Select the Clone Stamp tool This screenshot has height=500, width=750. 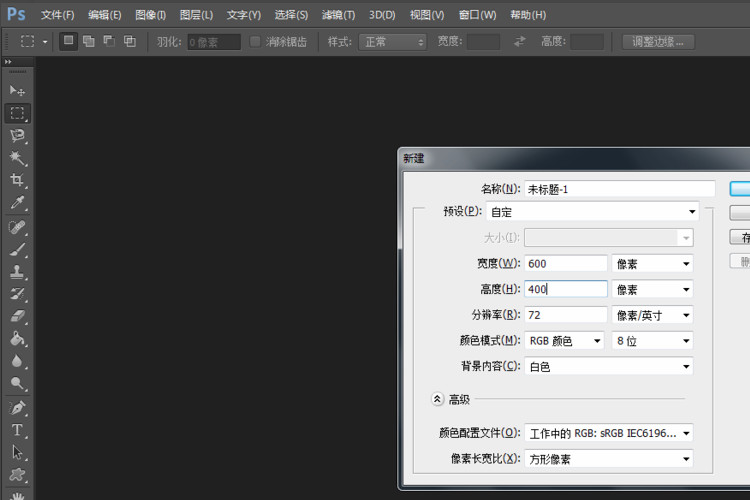click(x=17, y=272)
